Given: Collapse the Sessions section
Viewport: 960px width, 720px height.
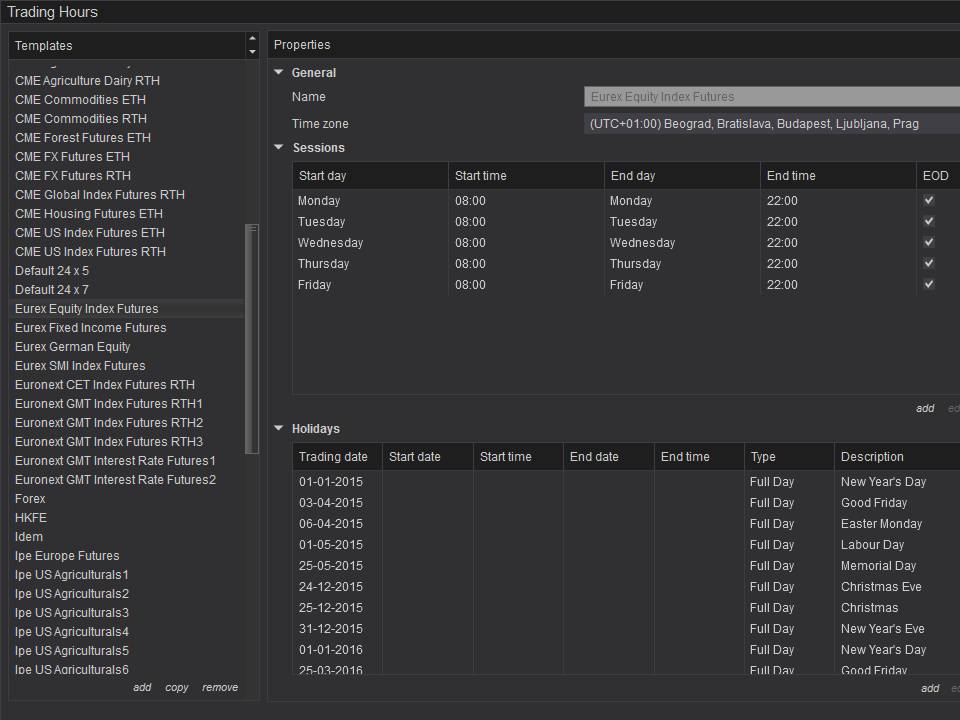Looking at the screenshot, I should pyautogui.click(x=279, y=148).
